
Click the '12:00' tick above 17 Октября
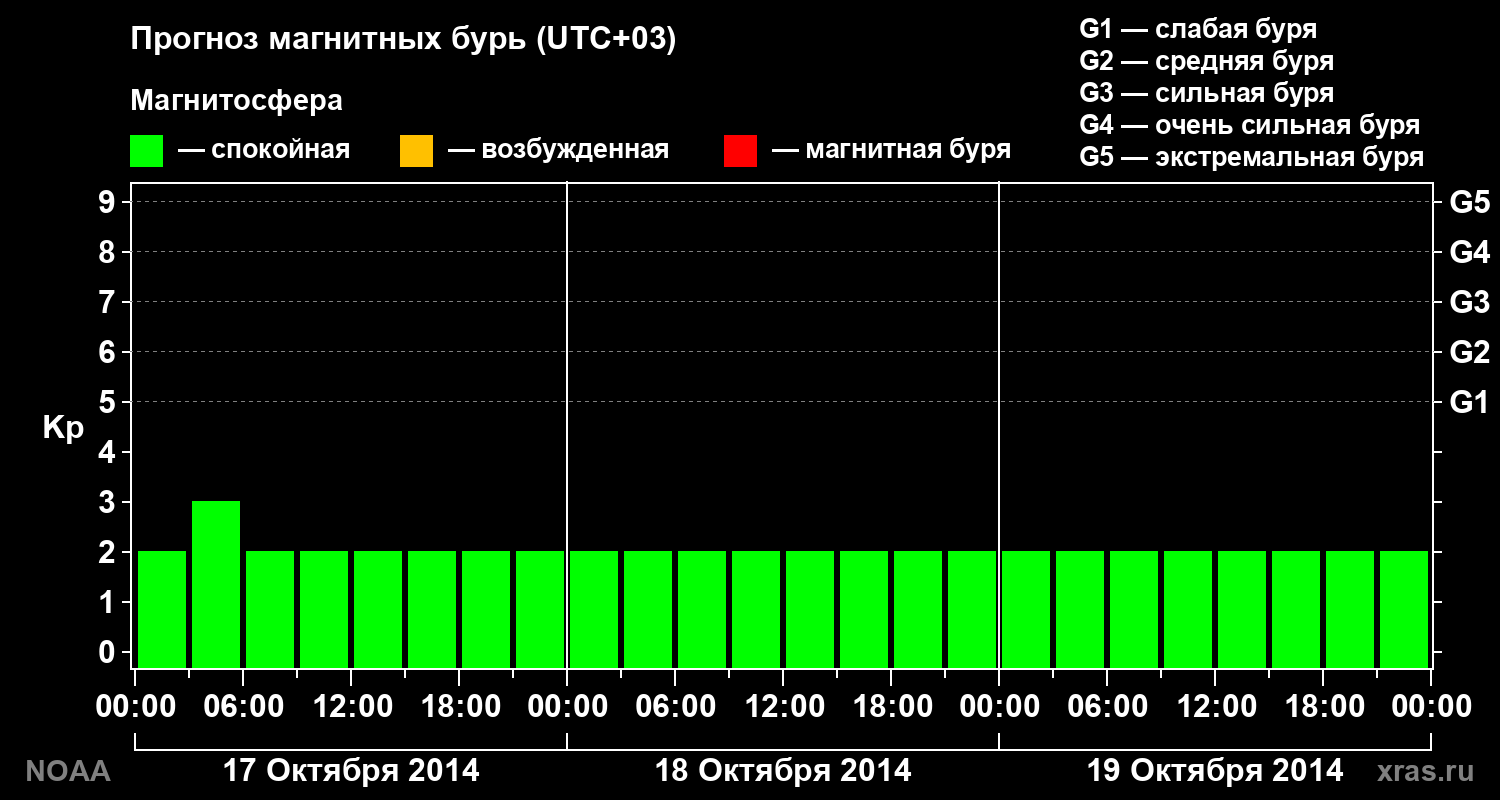351,707
